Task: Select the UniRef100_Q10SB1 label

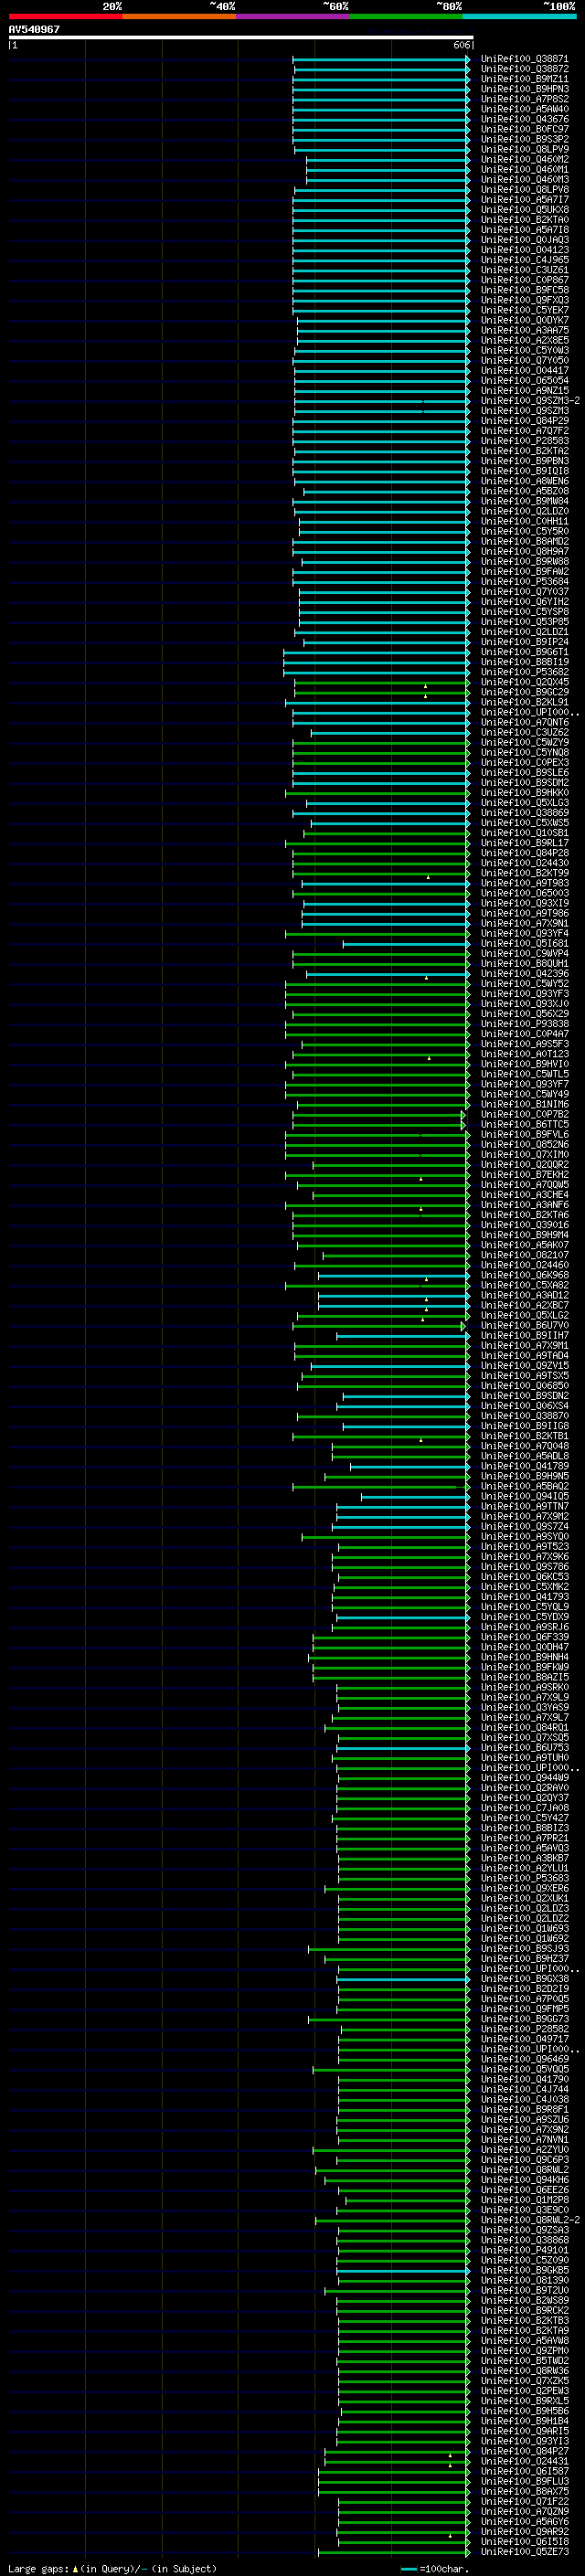Action: point(525,833)
